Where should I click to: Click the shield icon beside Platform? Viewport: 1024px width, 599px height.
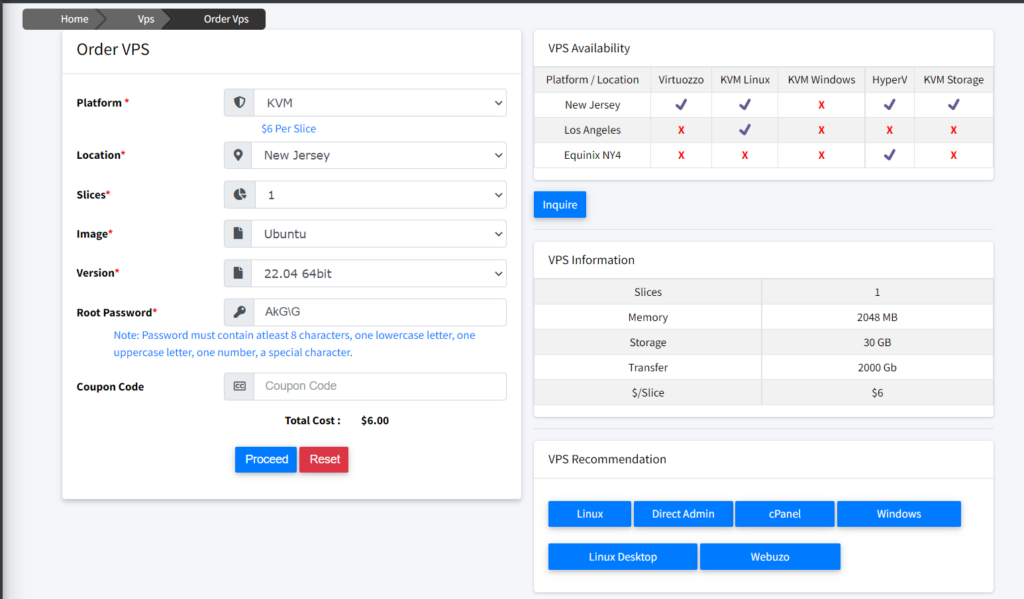pos(238,102)
